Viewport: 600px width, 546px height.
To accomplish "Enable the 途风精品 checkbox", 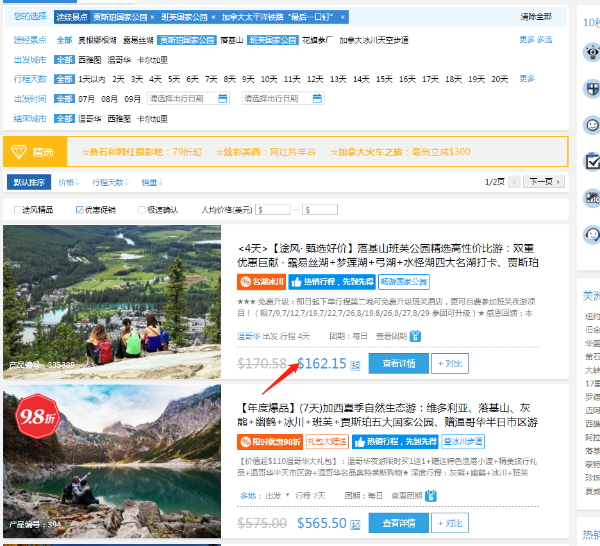I will 17,210.
